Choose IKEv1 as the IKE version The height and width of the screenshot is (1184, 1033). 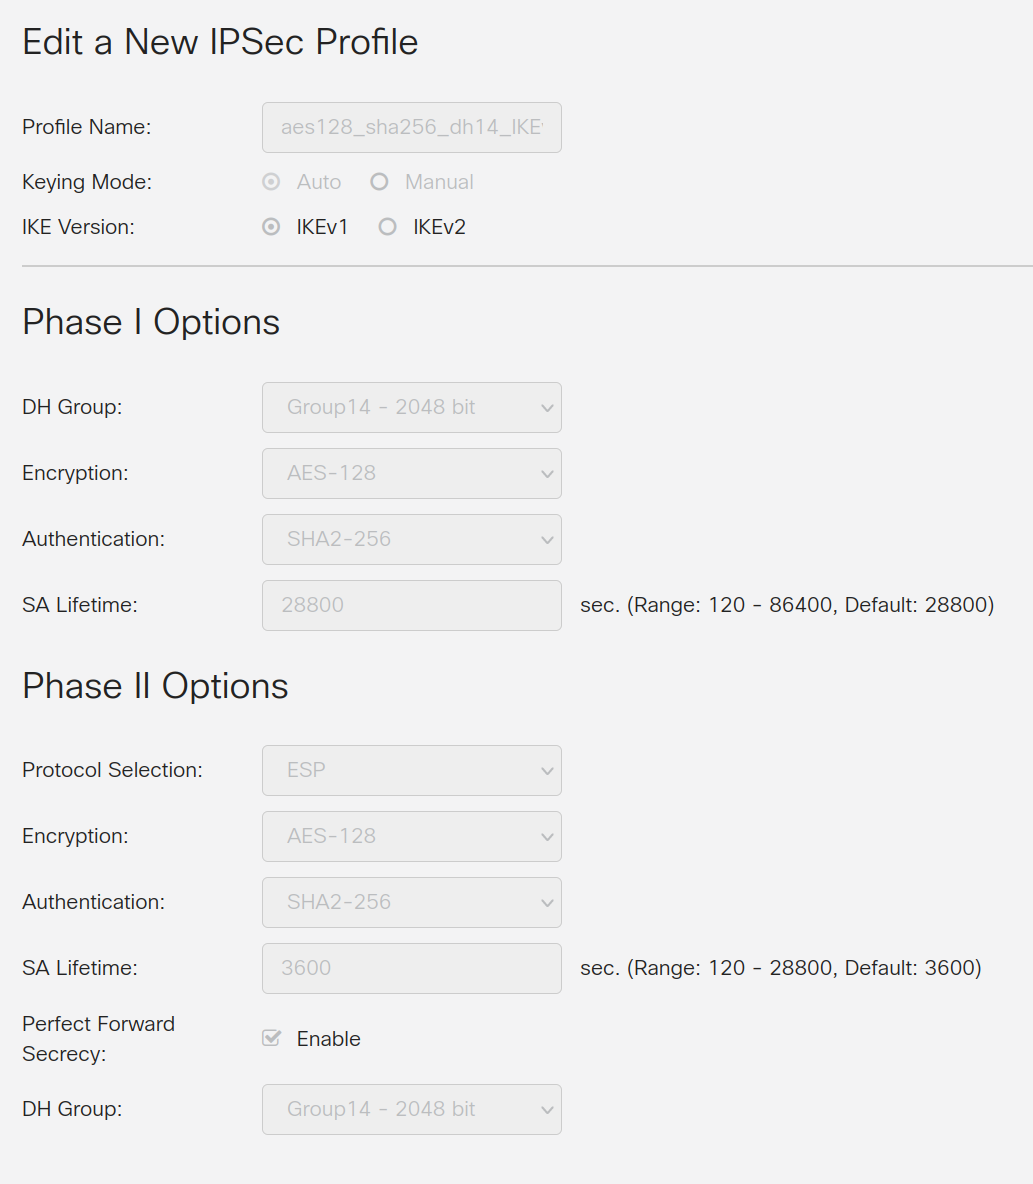tap(271, 227)
